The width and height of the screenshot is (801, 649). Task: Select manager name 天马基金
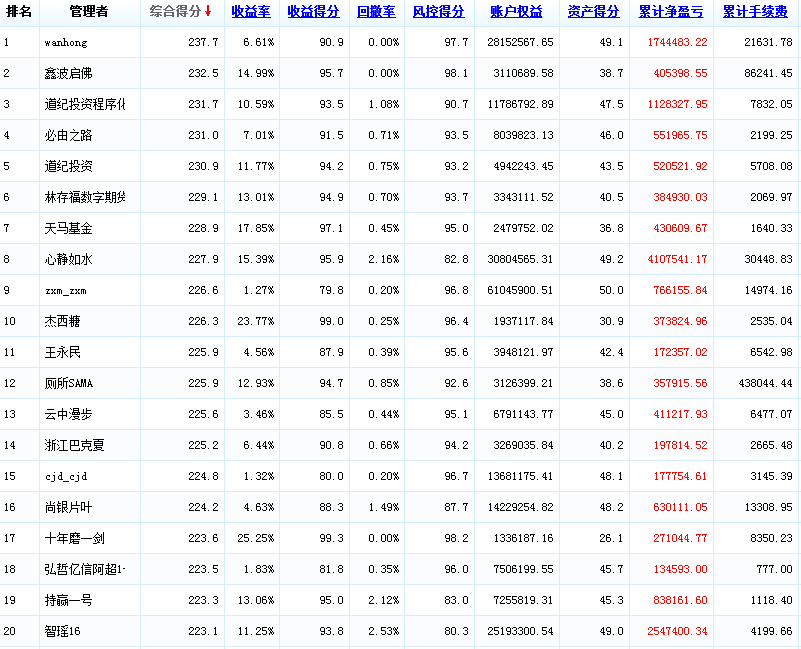68,228
